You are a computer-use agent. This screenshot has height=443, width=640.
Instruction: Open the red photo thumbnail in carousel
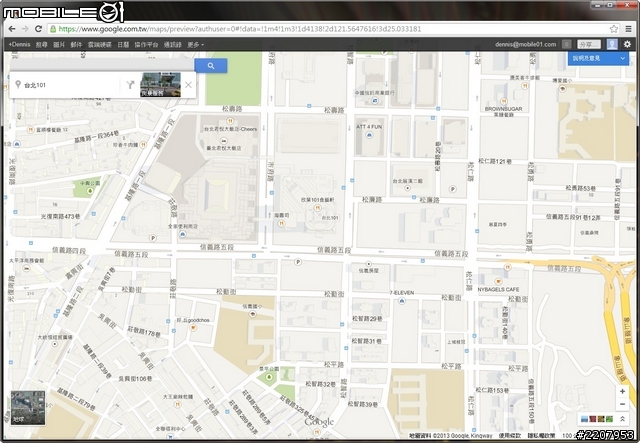click(593, 419)
